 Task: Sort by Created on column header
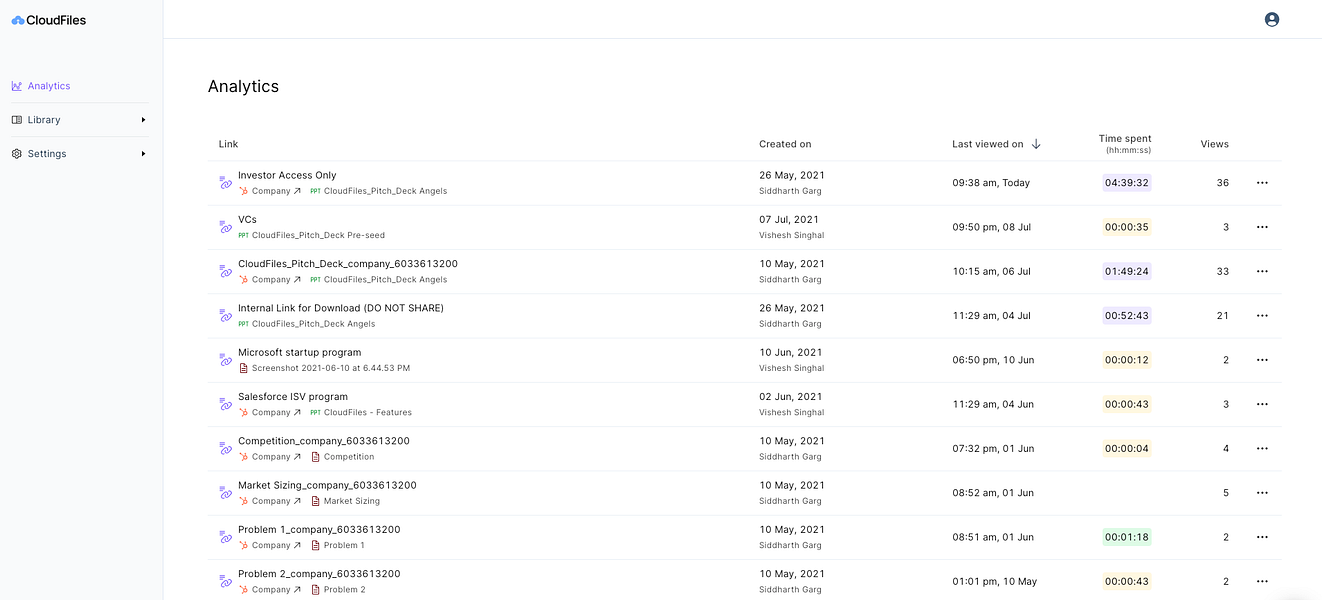click(785, 144)
